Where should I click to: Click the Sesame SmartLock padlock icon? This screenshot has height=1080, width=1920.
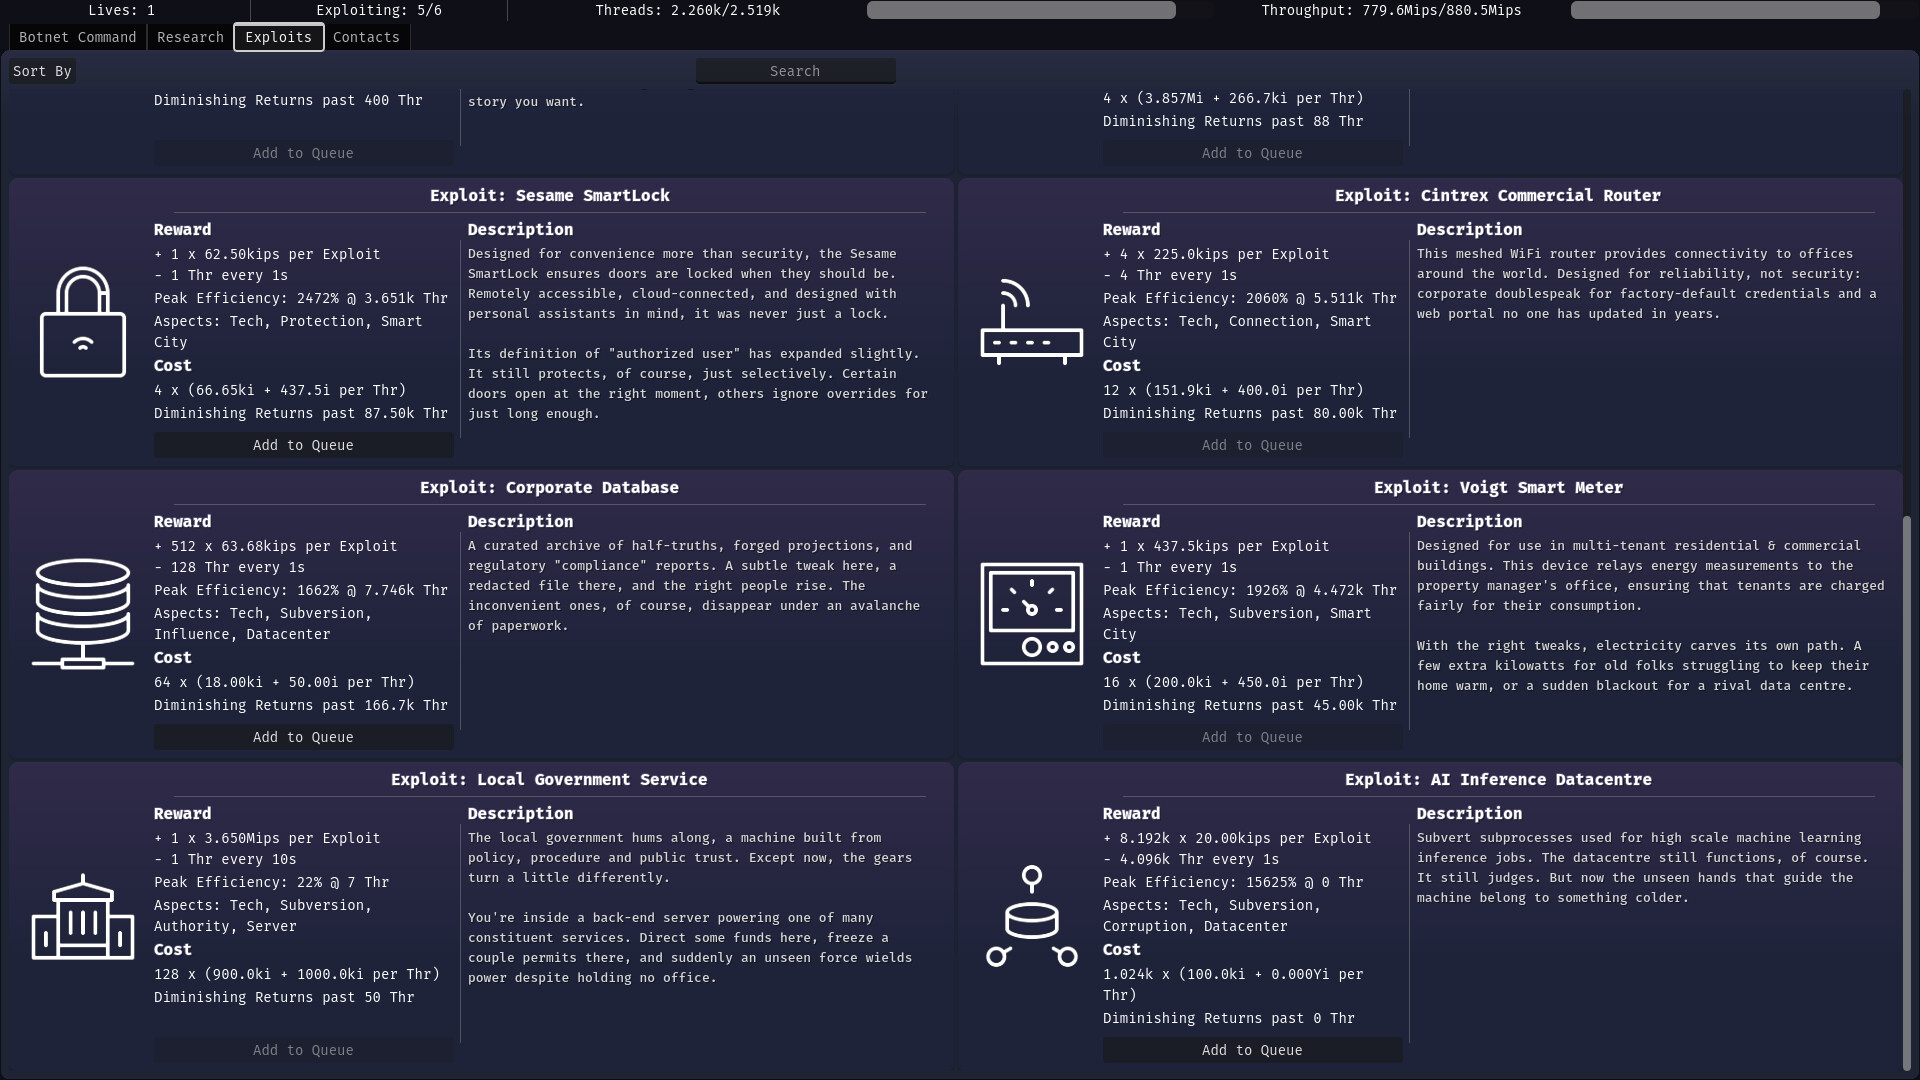click(x=82, y=322)
